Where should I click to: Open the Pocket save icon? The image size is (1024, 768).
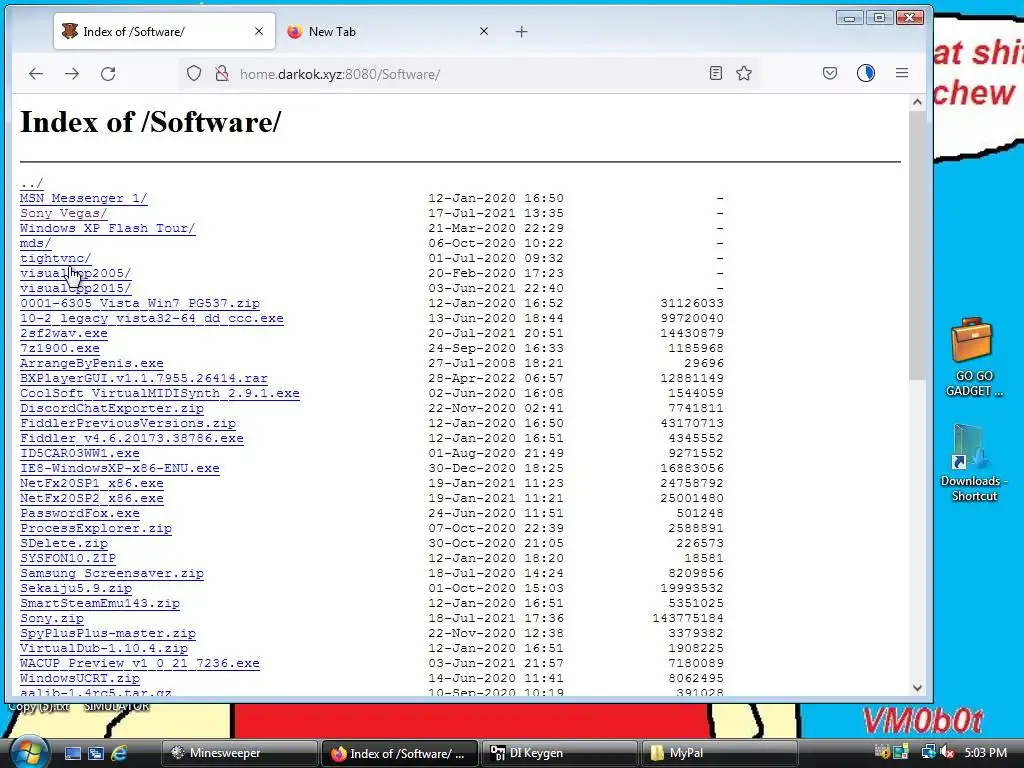click(829, 73)
